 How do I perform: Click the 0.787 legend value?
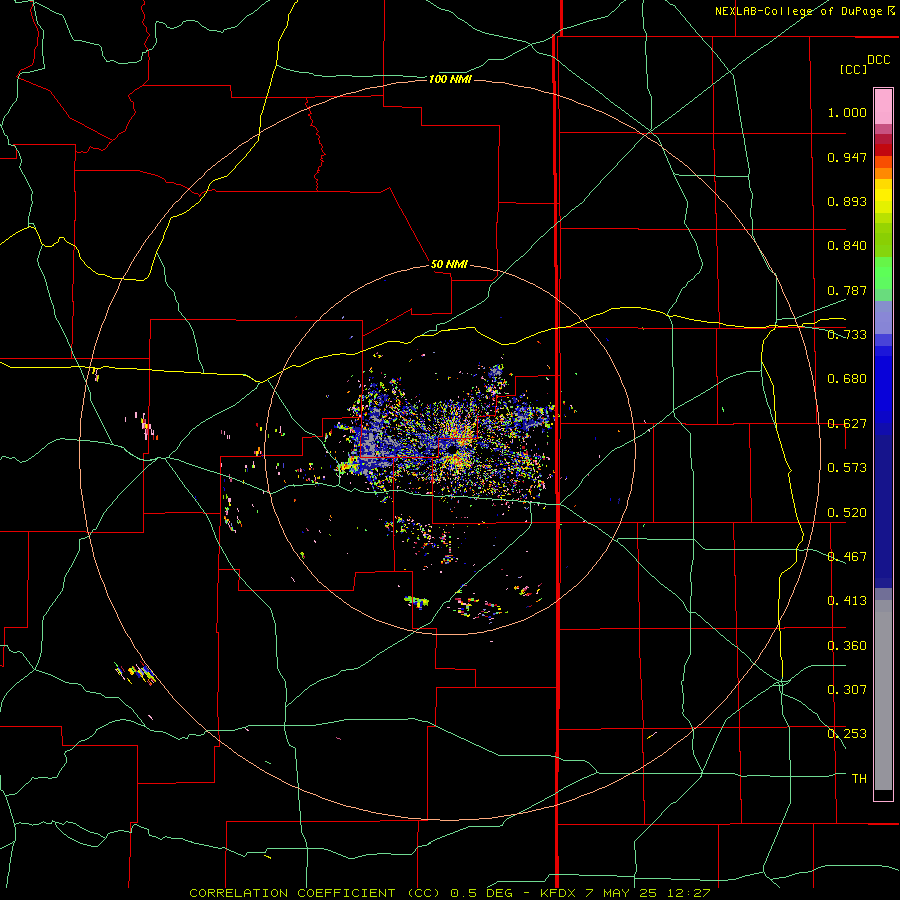(x=847, y=290)
